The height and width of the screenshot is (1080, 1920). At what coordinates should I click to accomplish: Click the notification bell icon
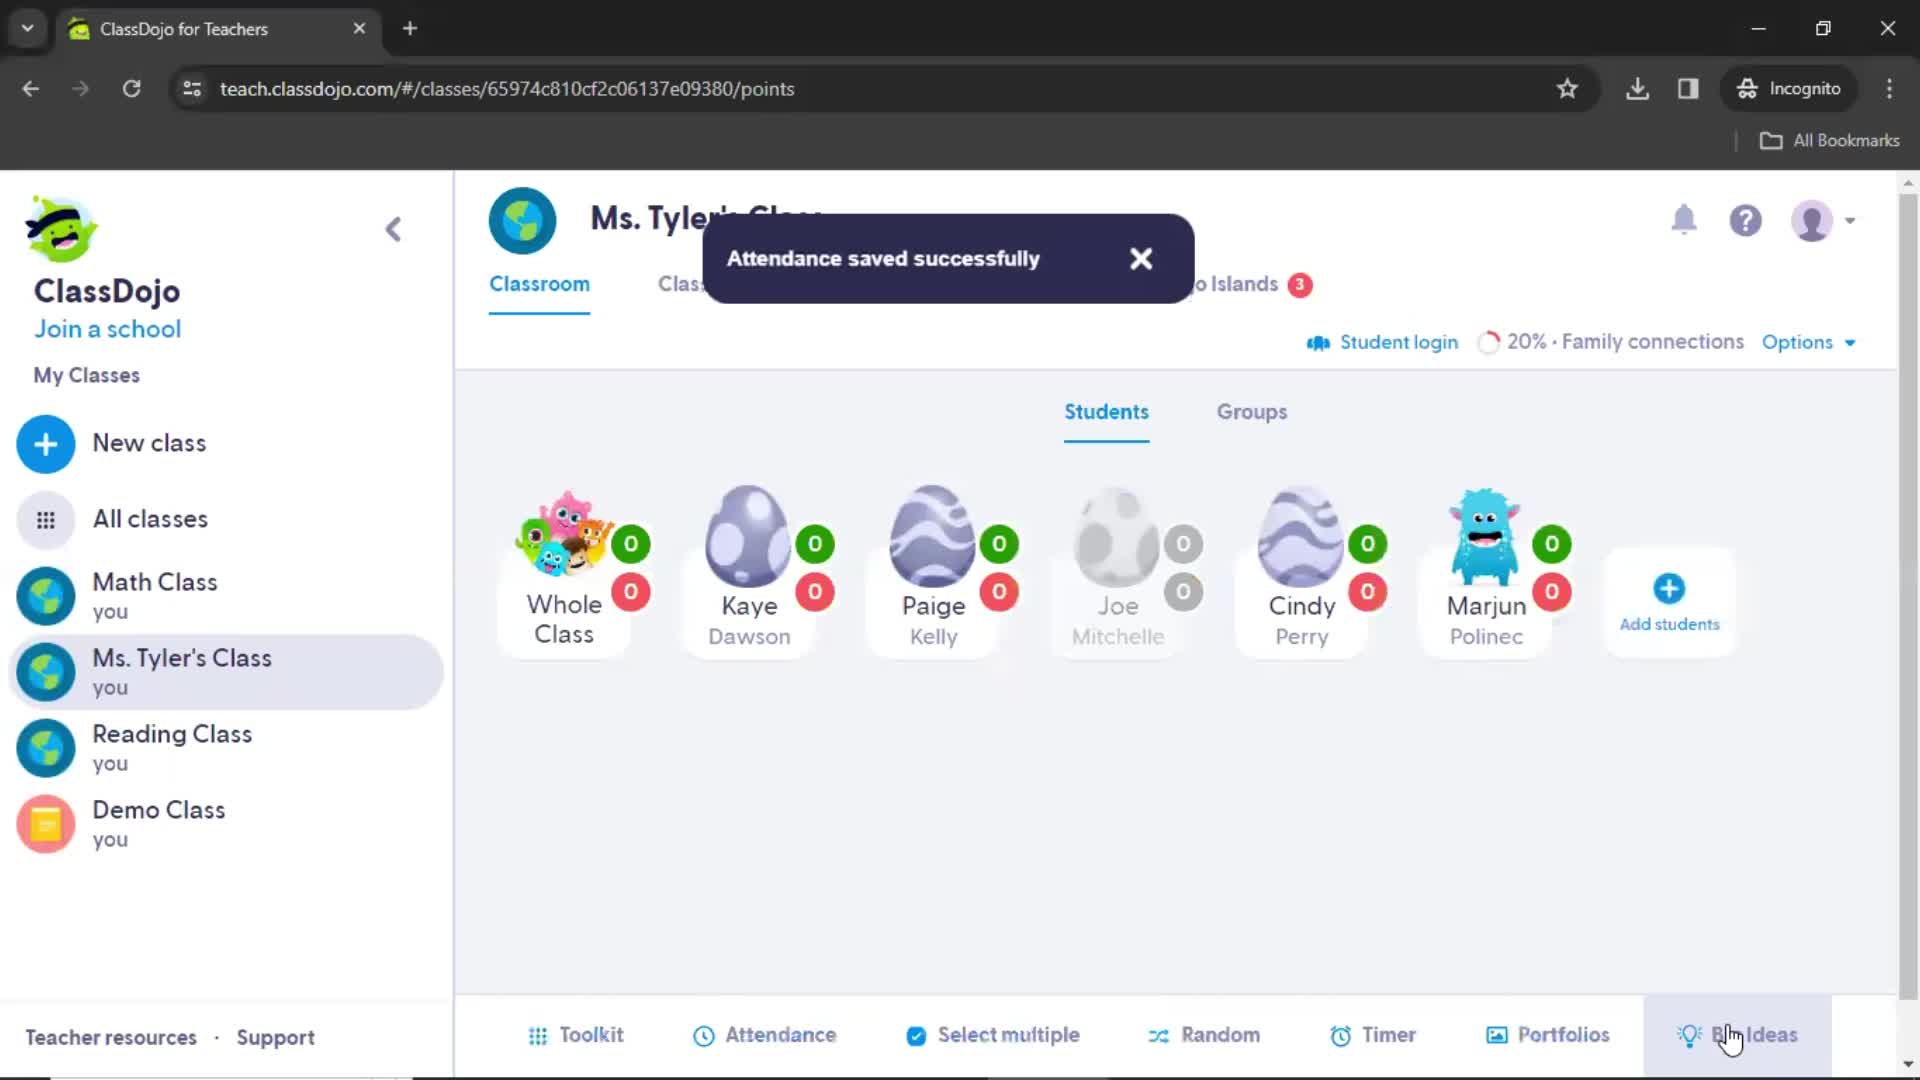coord(1684,220)
